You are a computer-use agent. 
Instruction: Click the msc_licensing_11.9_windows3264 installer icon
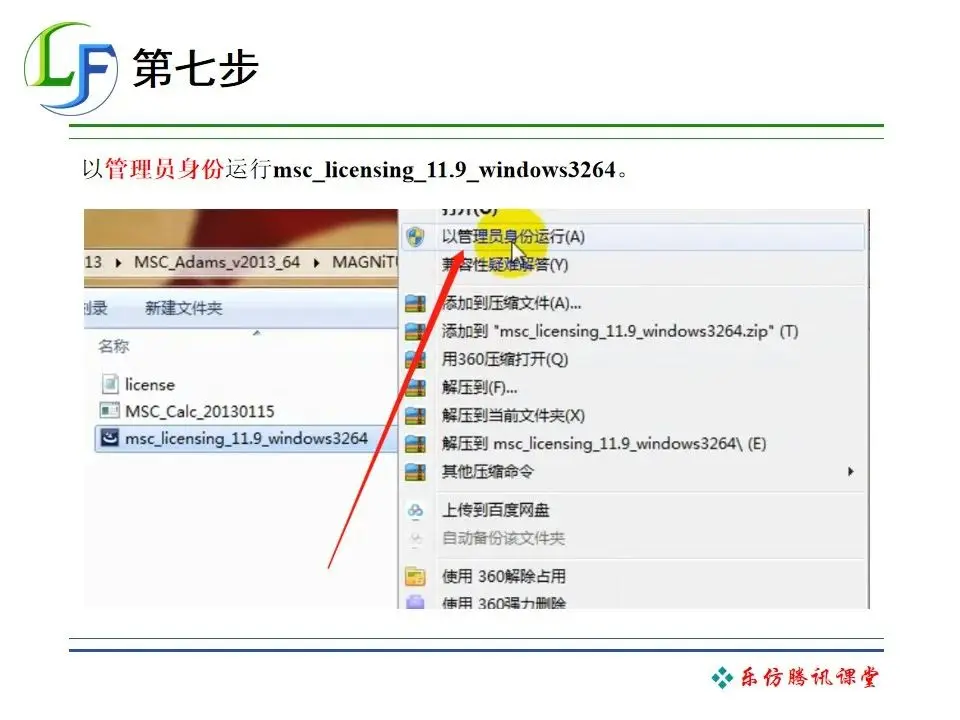110,438
